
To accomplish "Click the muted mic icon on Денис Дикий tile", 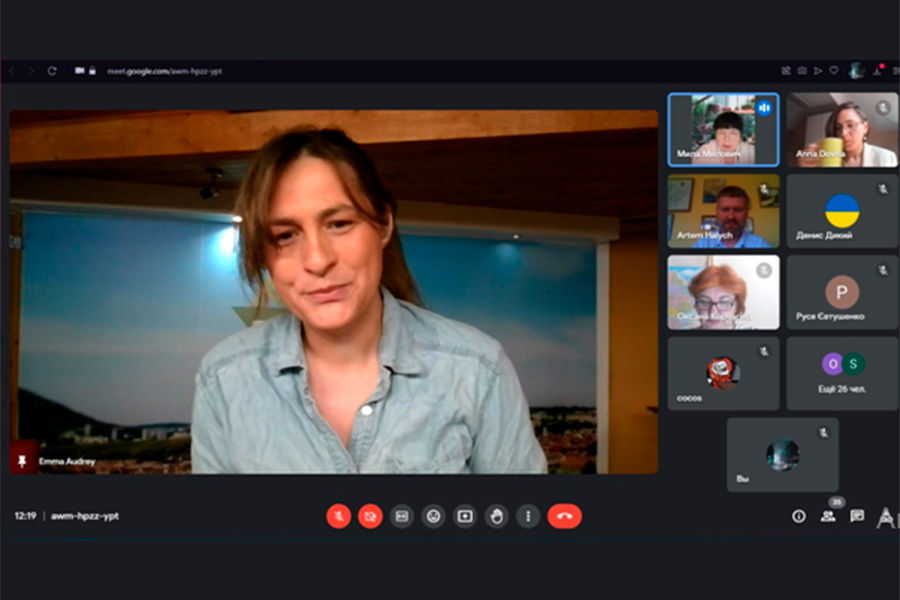I will tap(883, 188).
